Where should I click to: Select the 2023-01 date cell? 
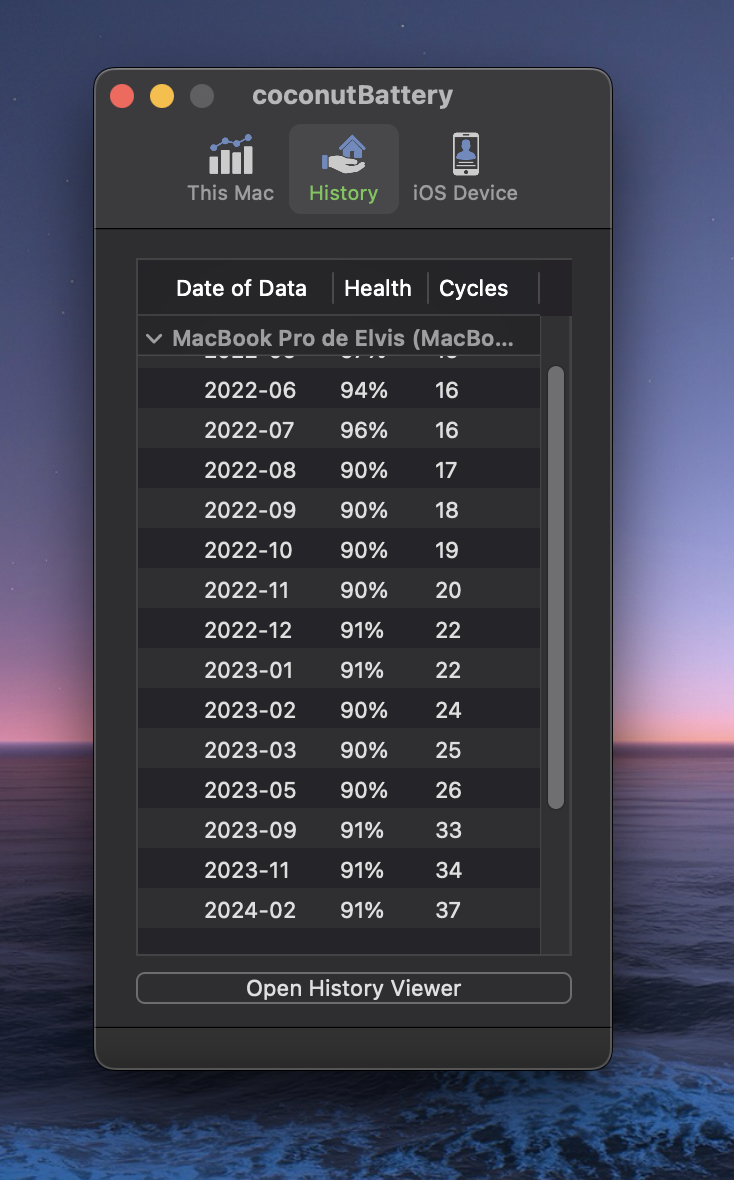pos(248,670)
